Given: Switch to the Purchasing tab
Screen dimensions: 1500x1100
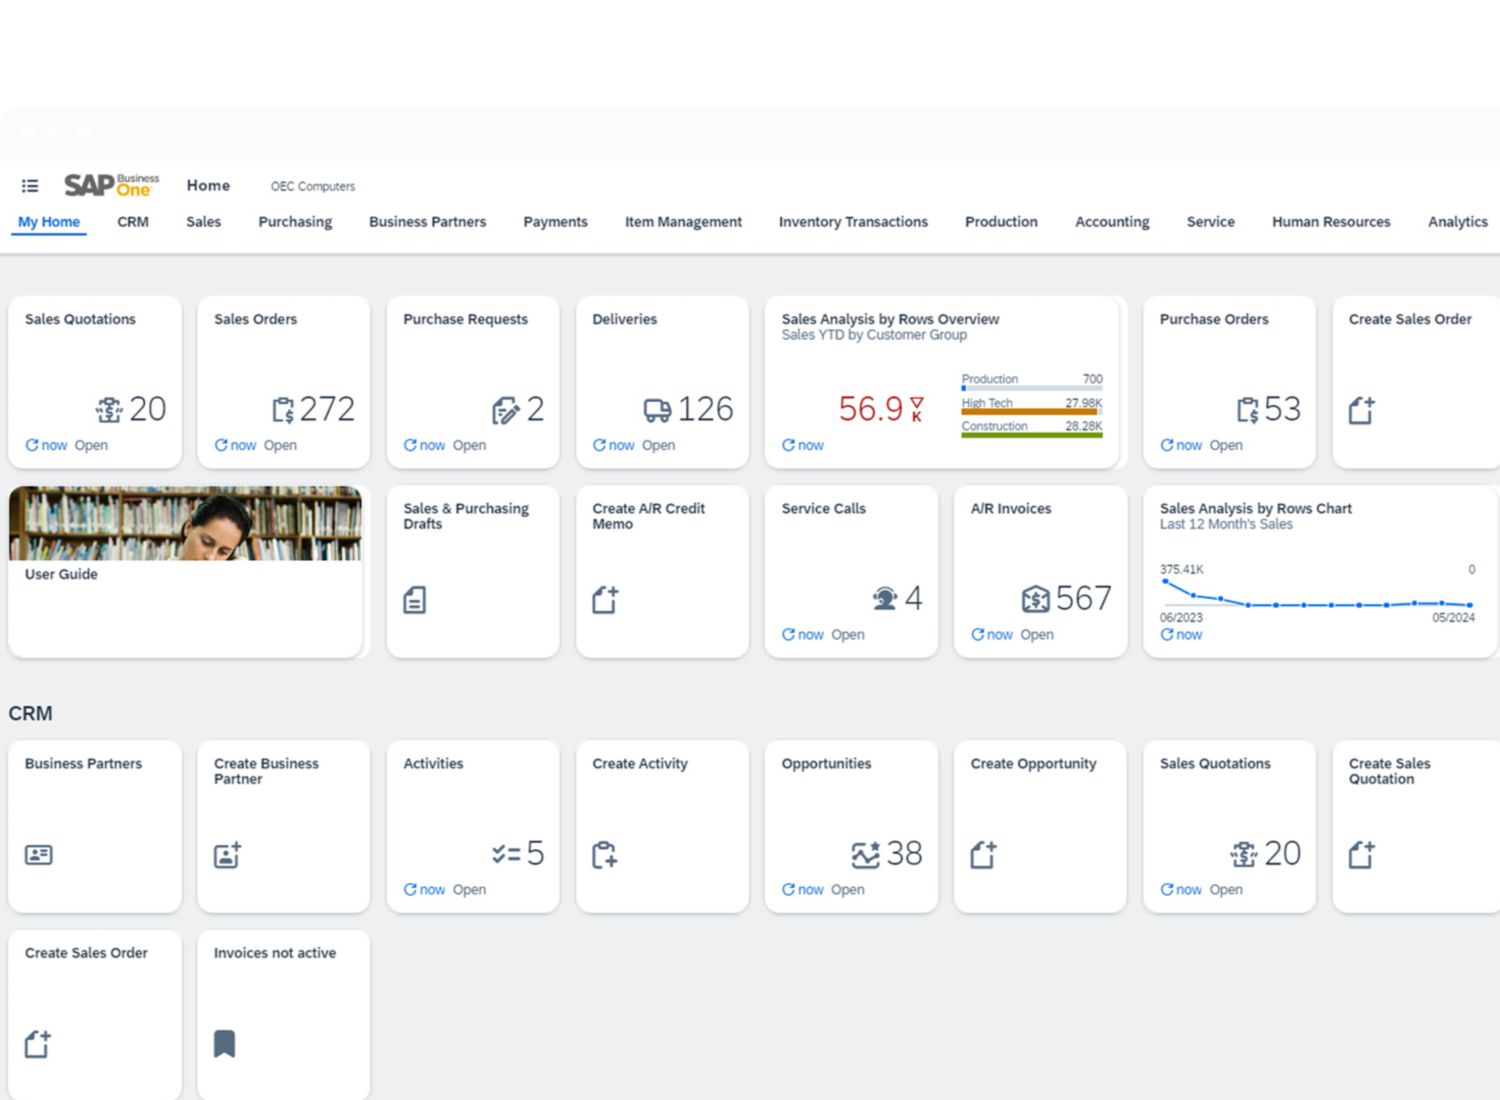Looking at the screenshot, I should [x=295, y=222].
